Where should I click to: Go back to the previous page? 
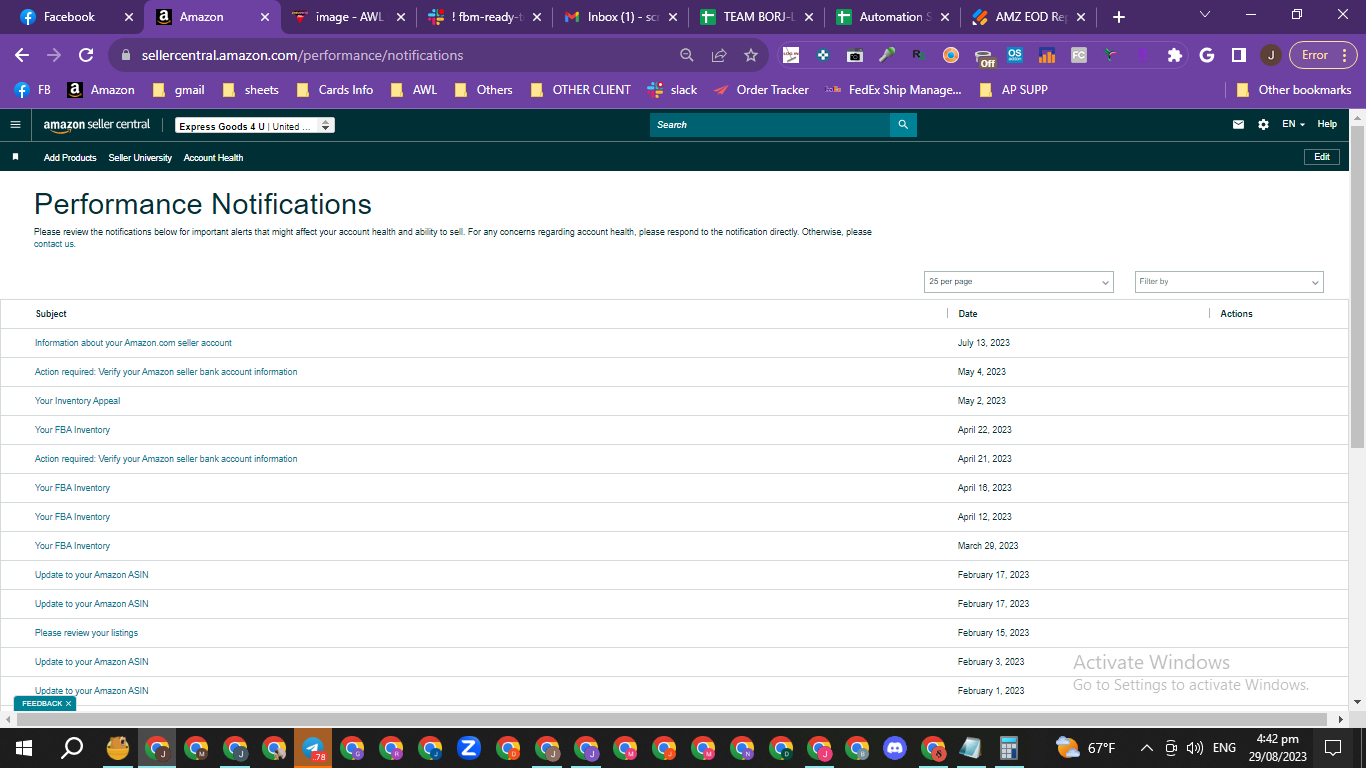[22, 55]
